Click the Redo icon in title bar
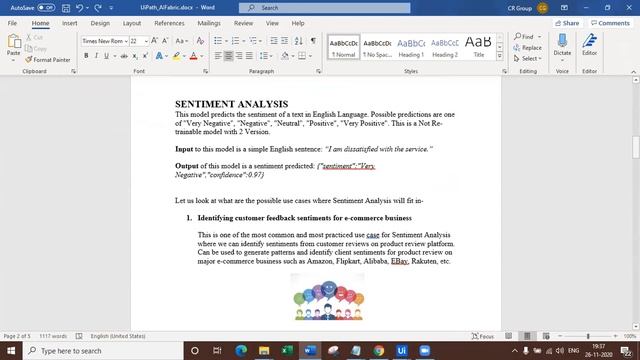Viewport: 640px width, 360px height. click(x=98, y=8)
